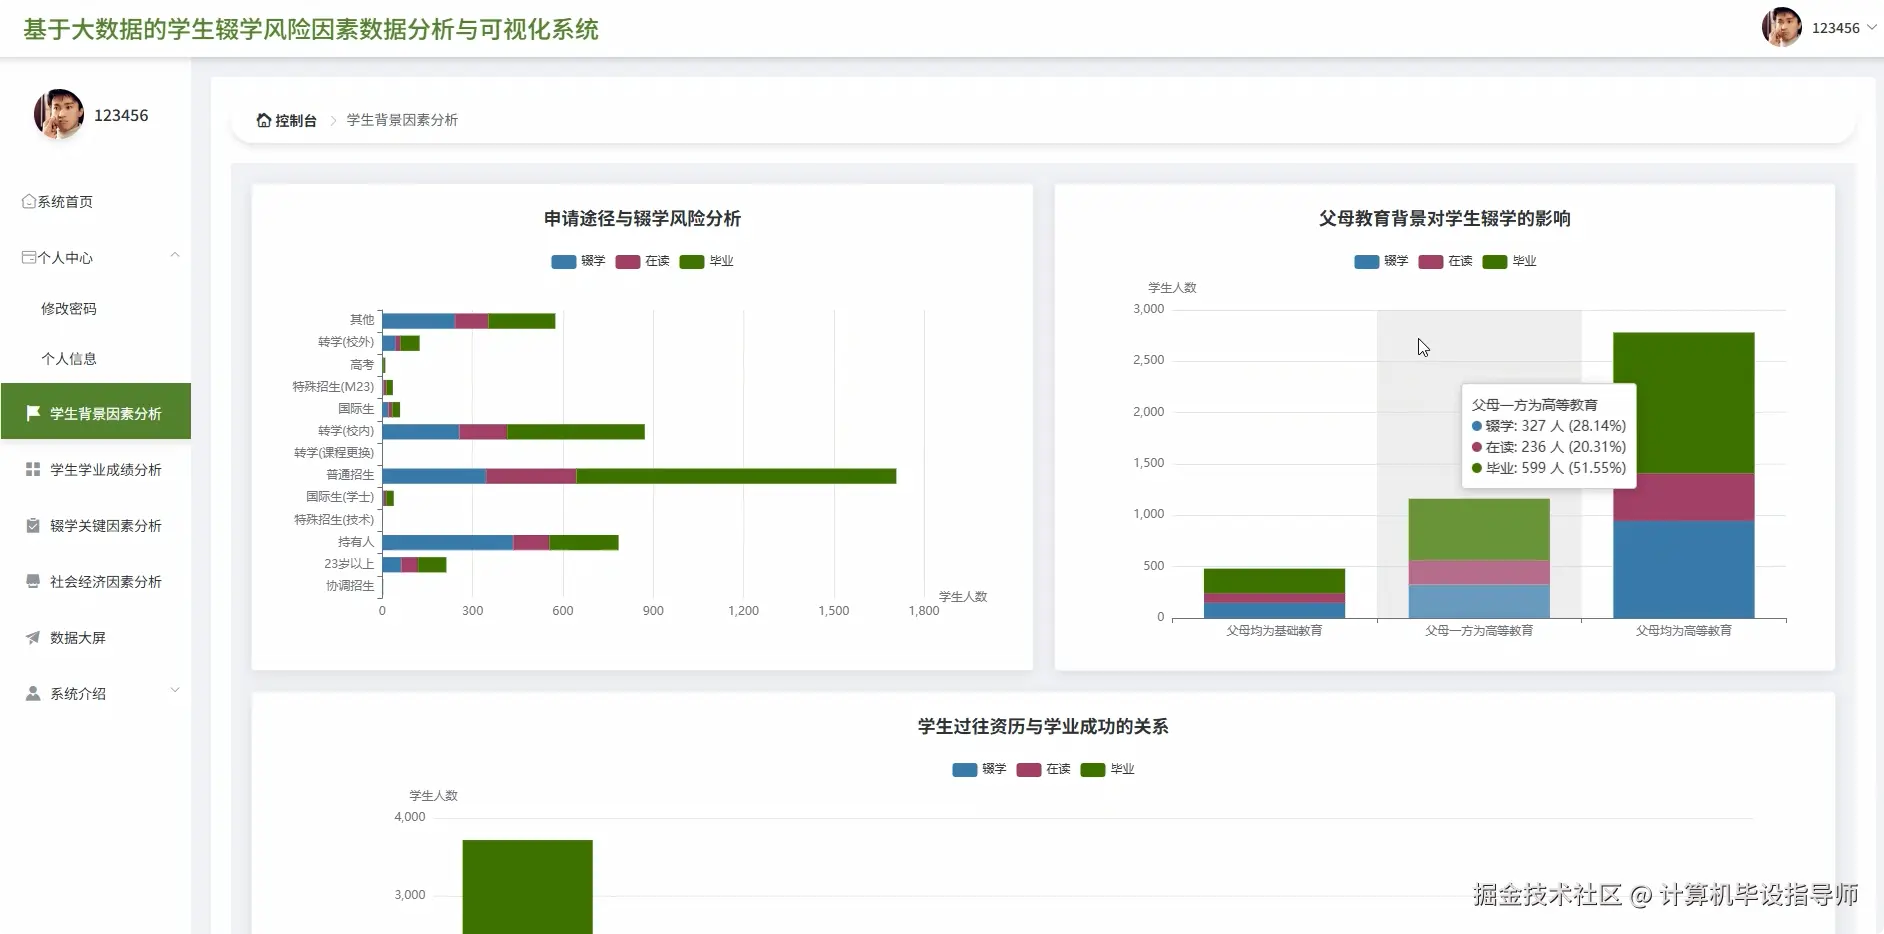Click 父母均为基础教育 stacked column
Screen dimensions: 1884x934
click(1274, 593)
